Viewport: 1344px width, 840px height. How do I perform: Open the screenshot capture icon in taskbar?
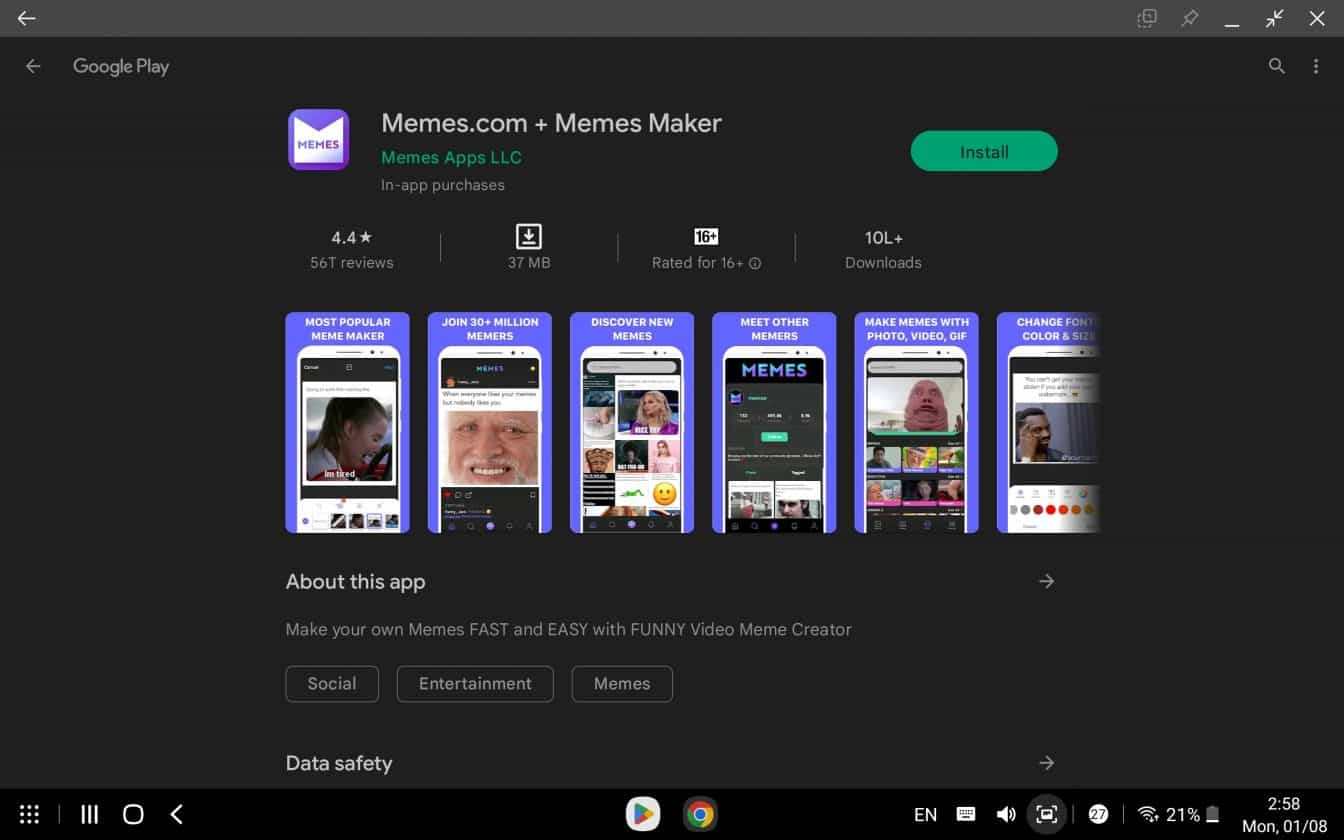[1046, 814]
